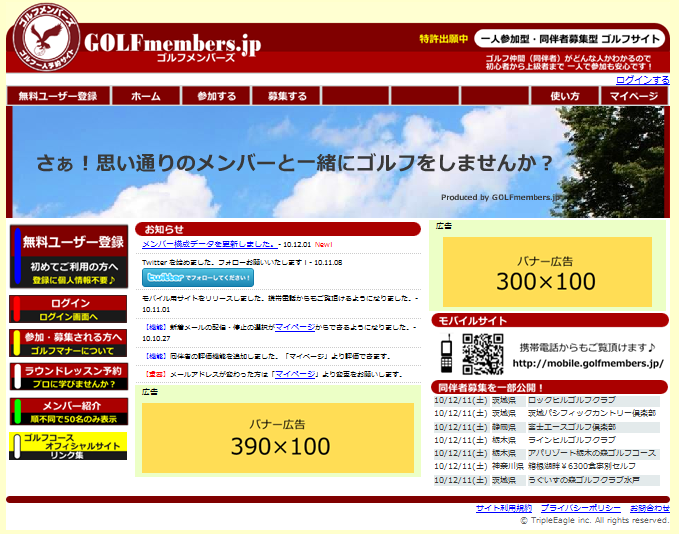Click the 茨城パシフィックカントリー倶楽部 row
Viewport: 679px width, 534px height.
[546, 413]
